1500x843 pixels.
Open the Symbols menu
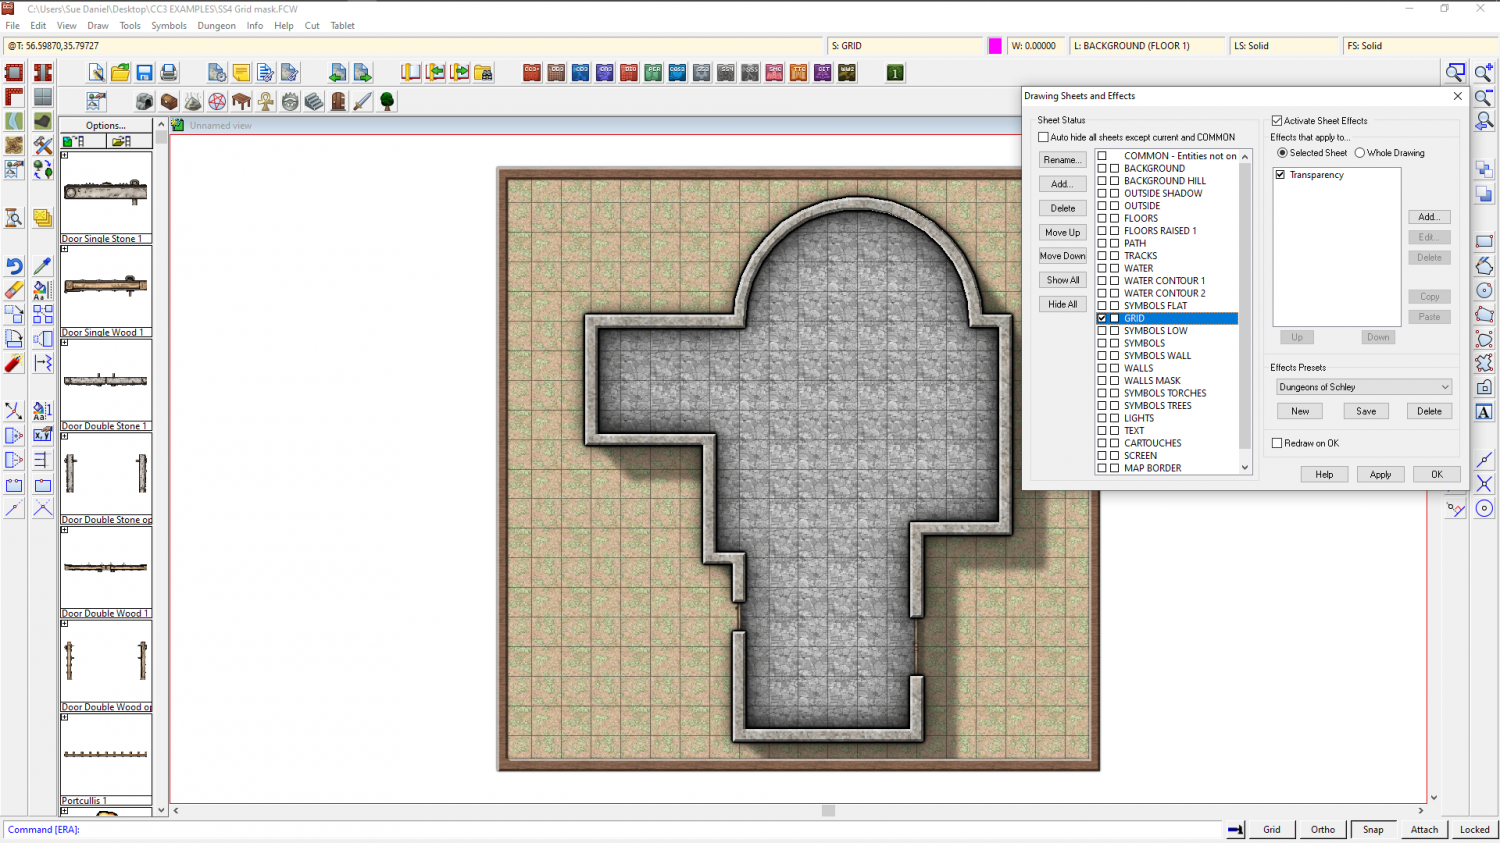169,26
